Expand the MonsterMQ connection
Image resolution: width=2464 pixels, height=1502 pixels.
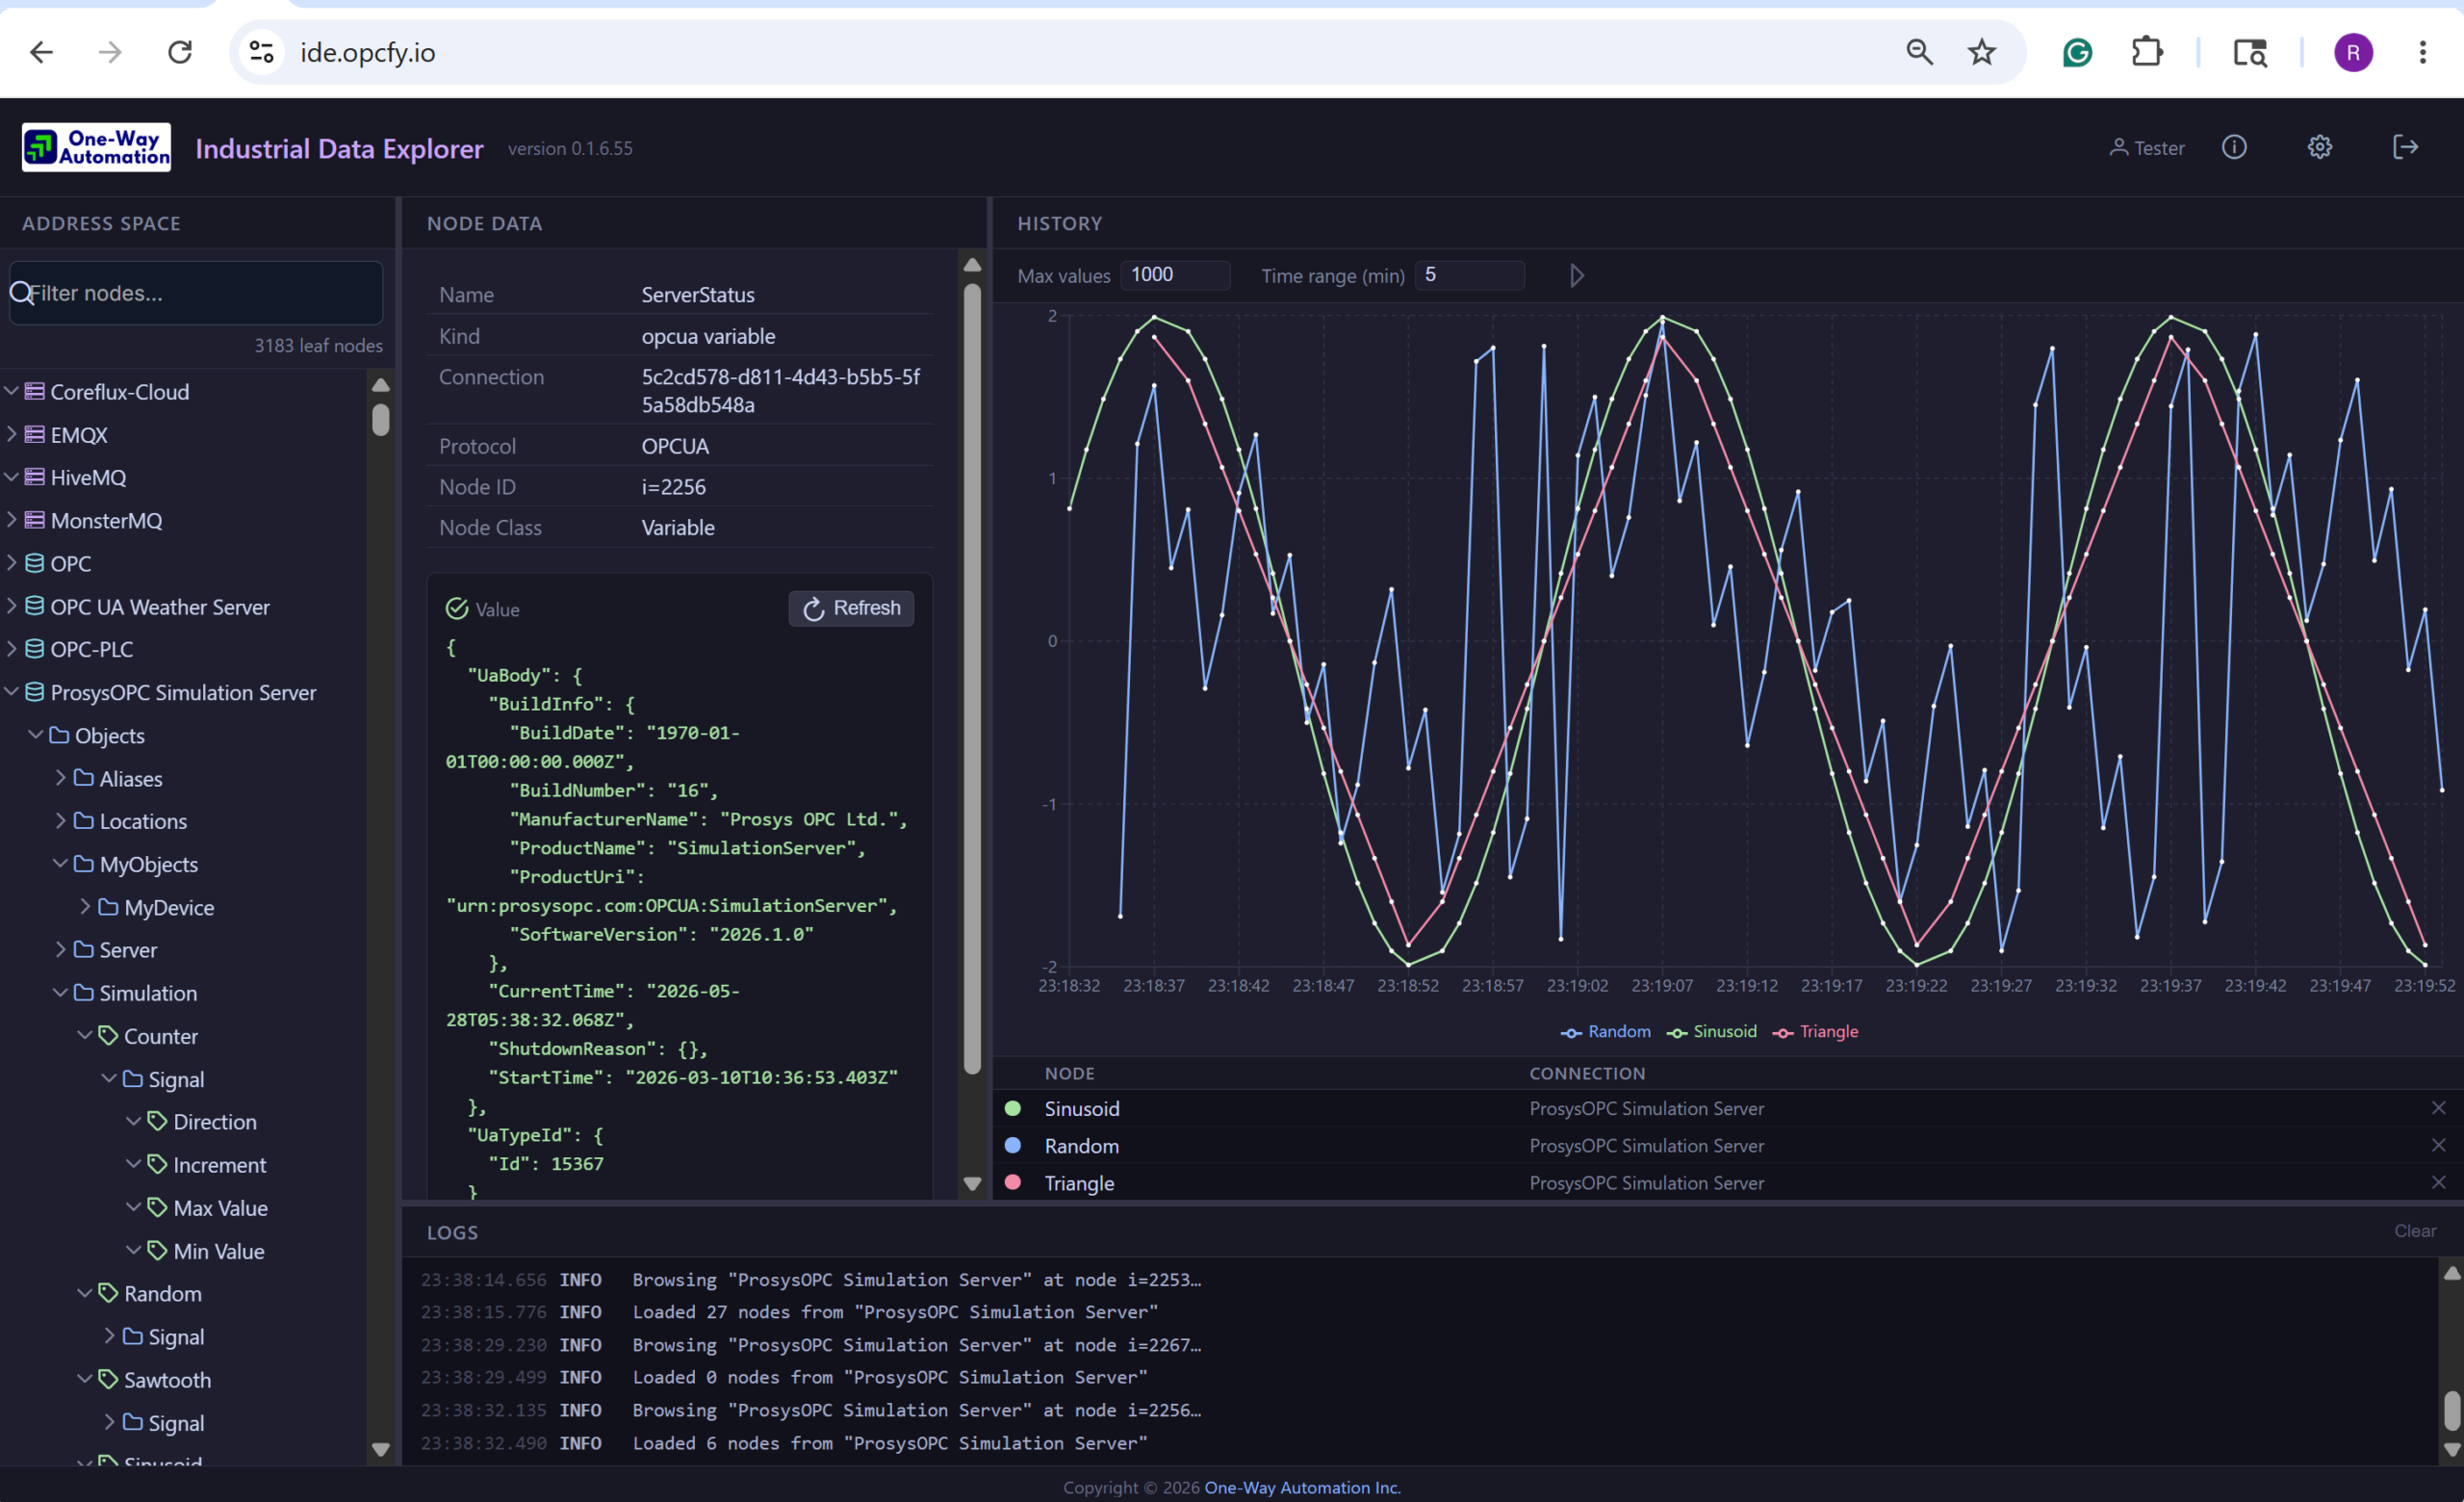pos(12,520)
